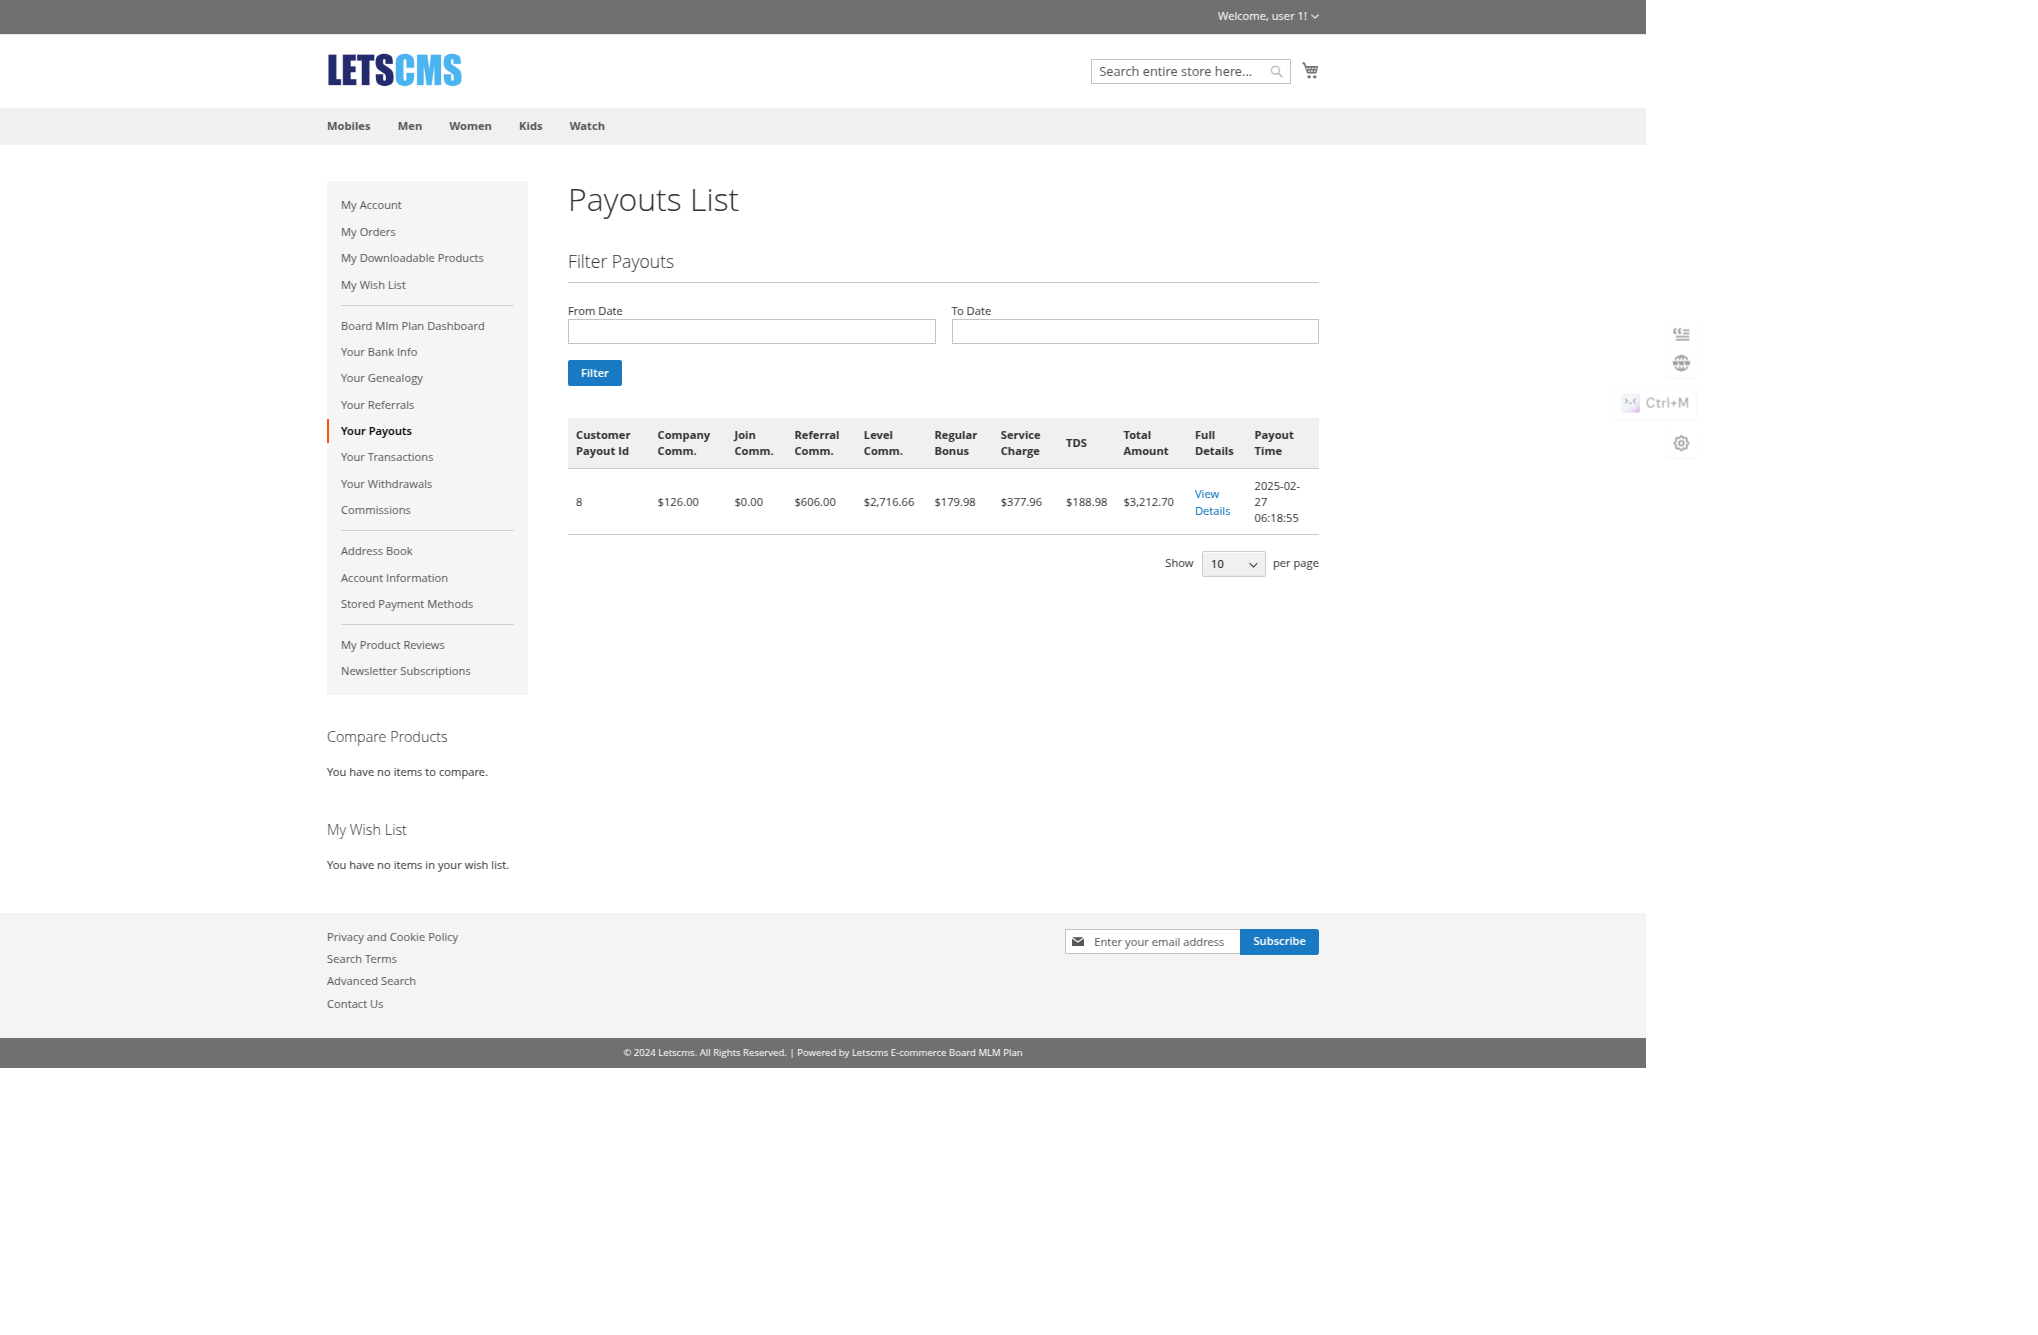The image size is (2038, 1335).
Task: Click the search magnifier icon
Action: (x=1276, y=71)
